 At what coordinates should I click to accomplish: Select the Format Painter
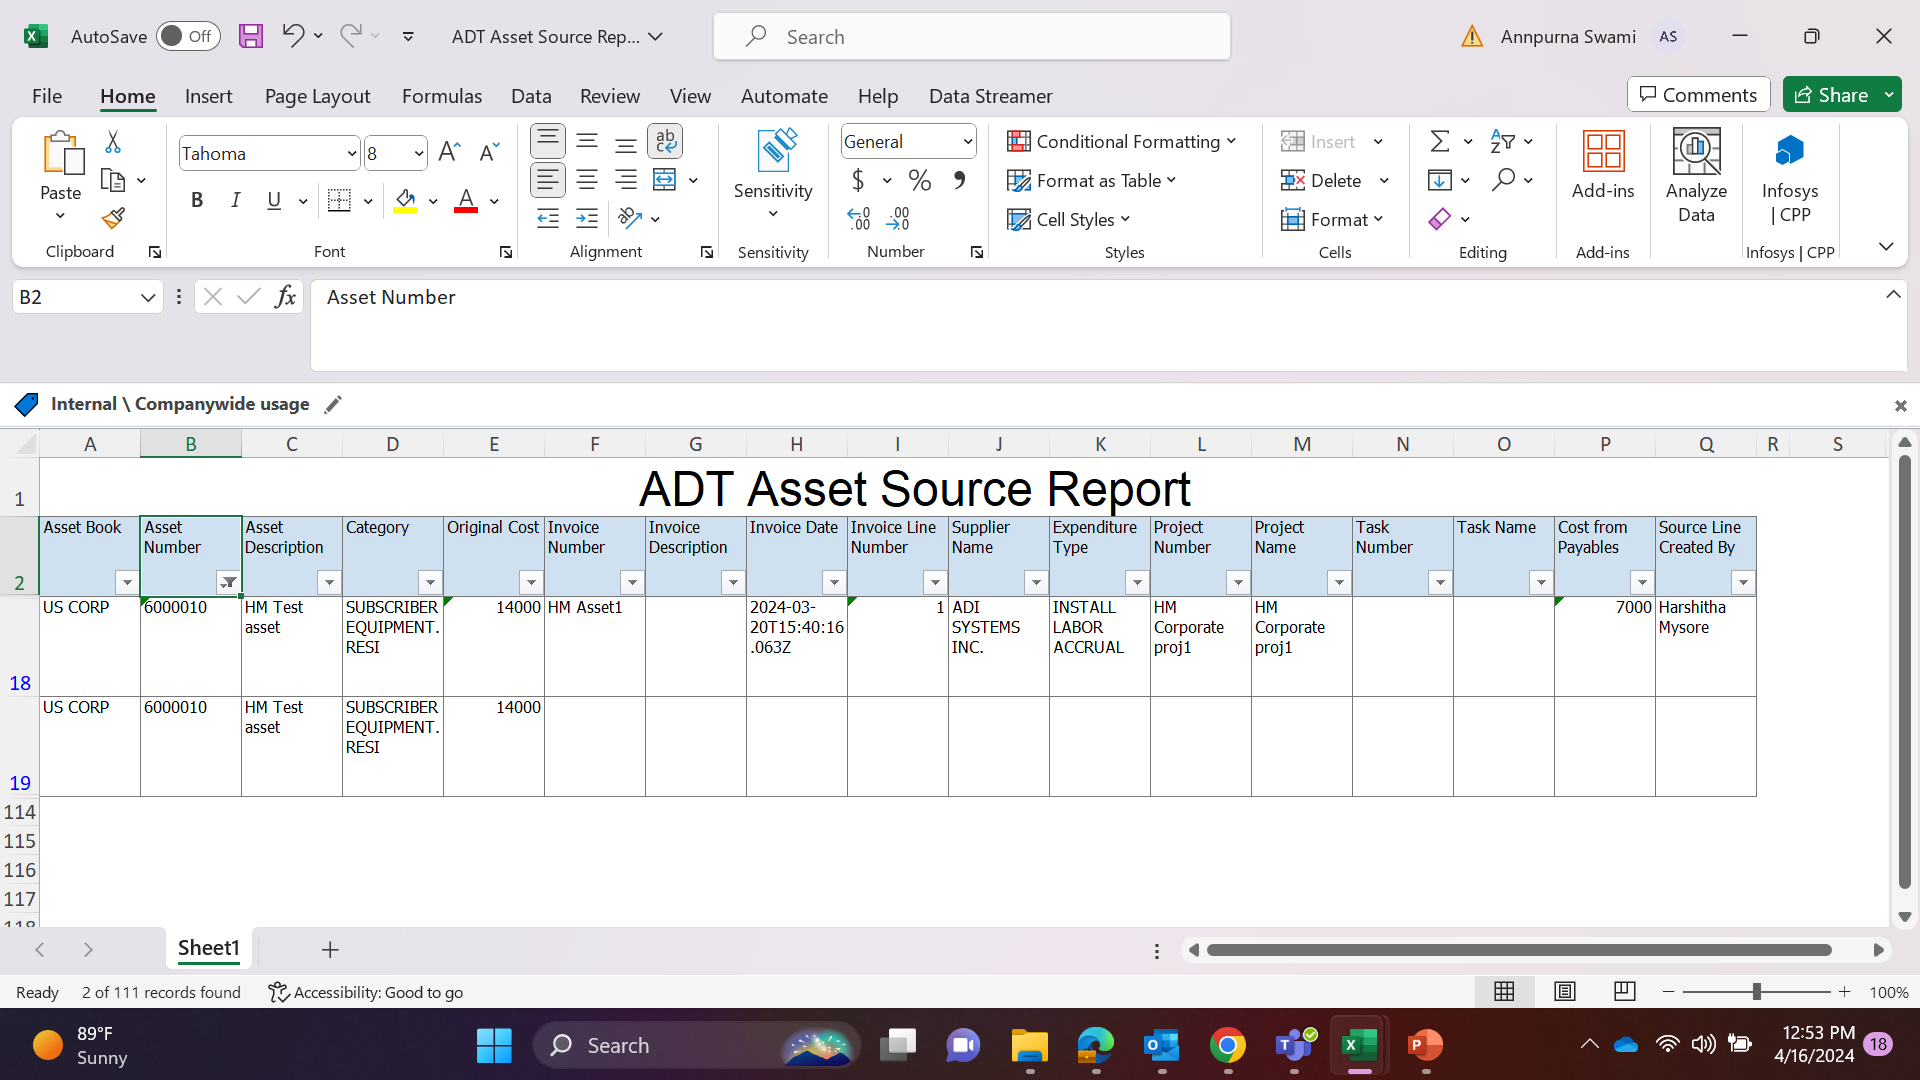(x=112, y=218)
